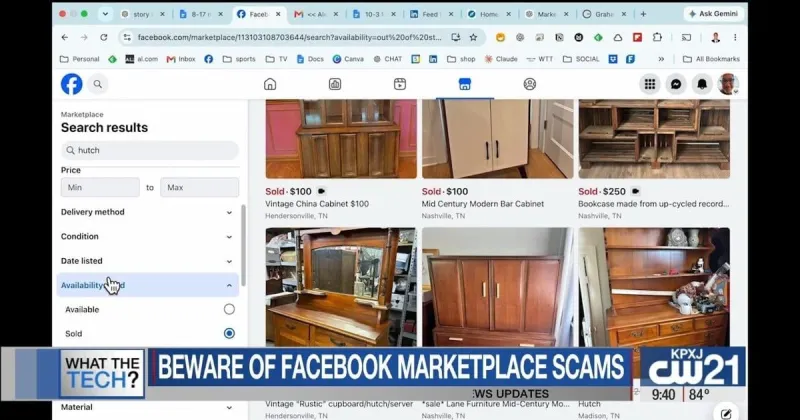This screenshot has width=800, height=420.
Task: Switch to the story browser tab
Action: click(143, 14)
